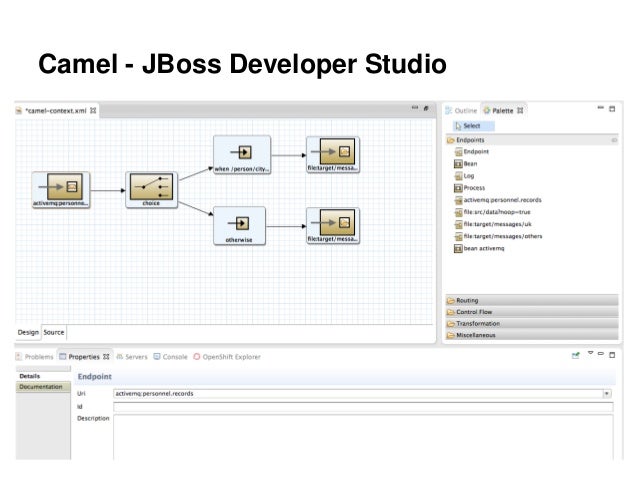Select upper file:target/messa endpoint node
The height and width of the screenshot is (479, 638).
[333, 155]
